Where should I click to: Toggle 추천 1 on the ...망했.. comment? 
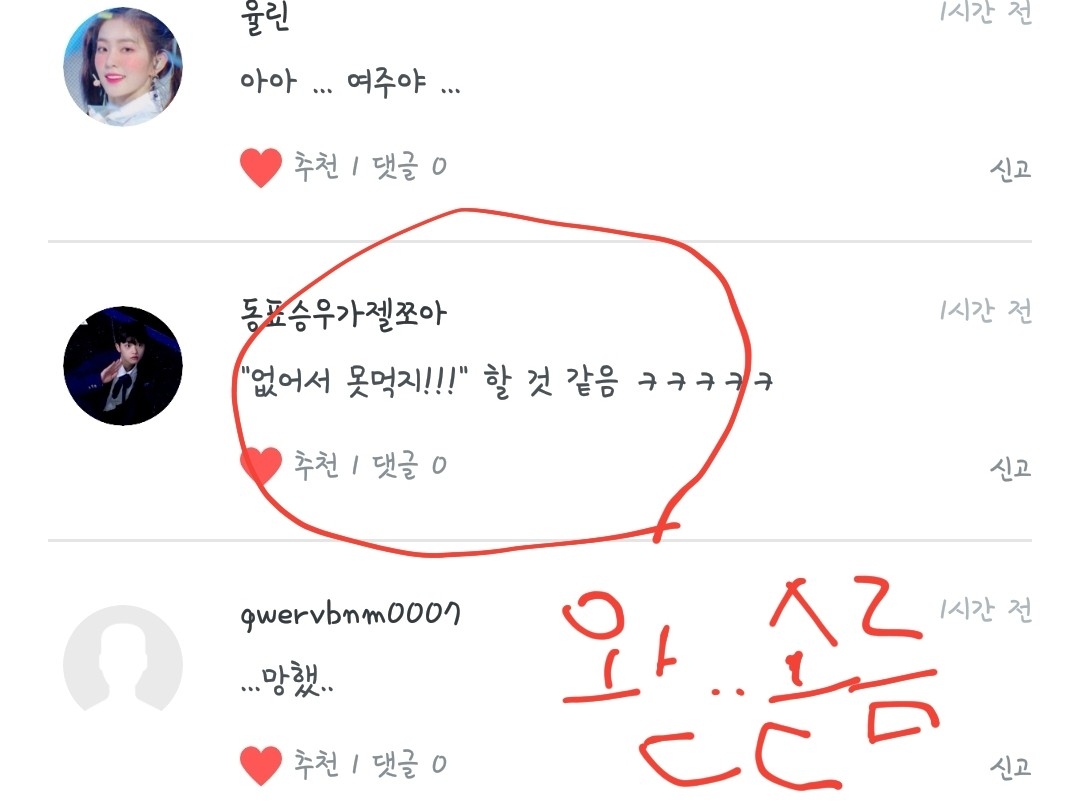click(326, 764)
